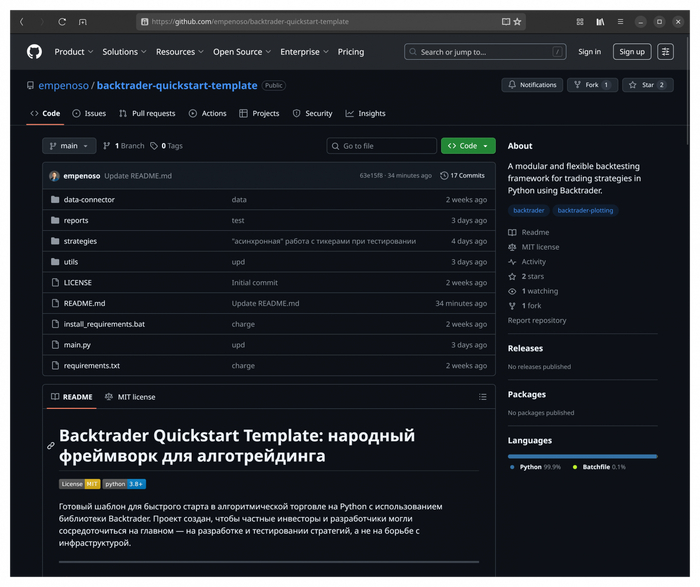This screenshot has height=587, width=700.
Task: Expand the Enterprise menu
Action: pos(304,52)
